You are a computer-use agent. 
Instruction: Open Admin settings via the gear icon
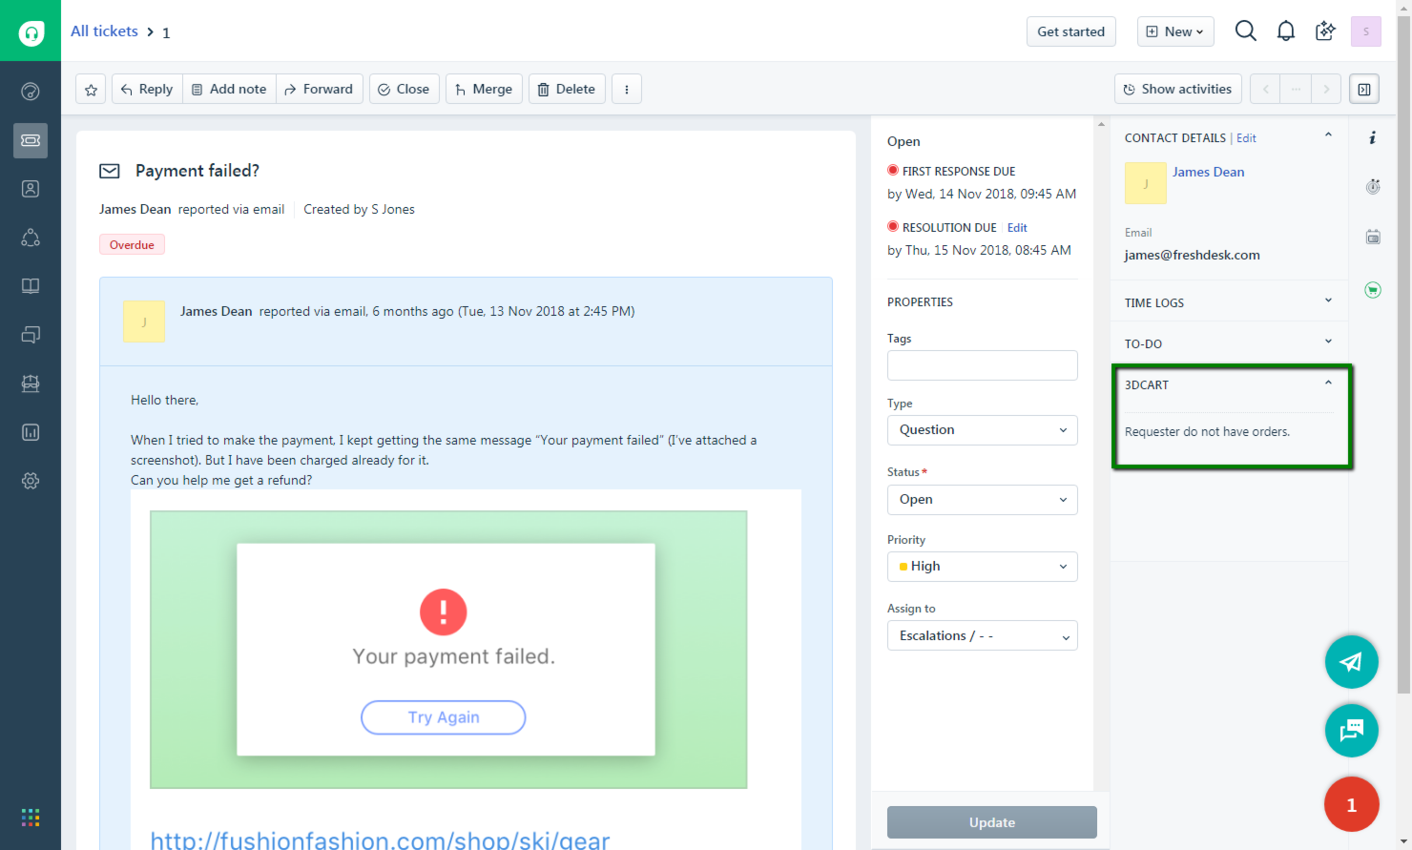point(30,481)
